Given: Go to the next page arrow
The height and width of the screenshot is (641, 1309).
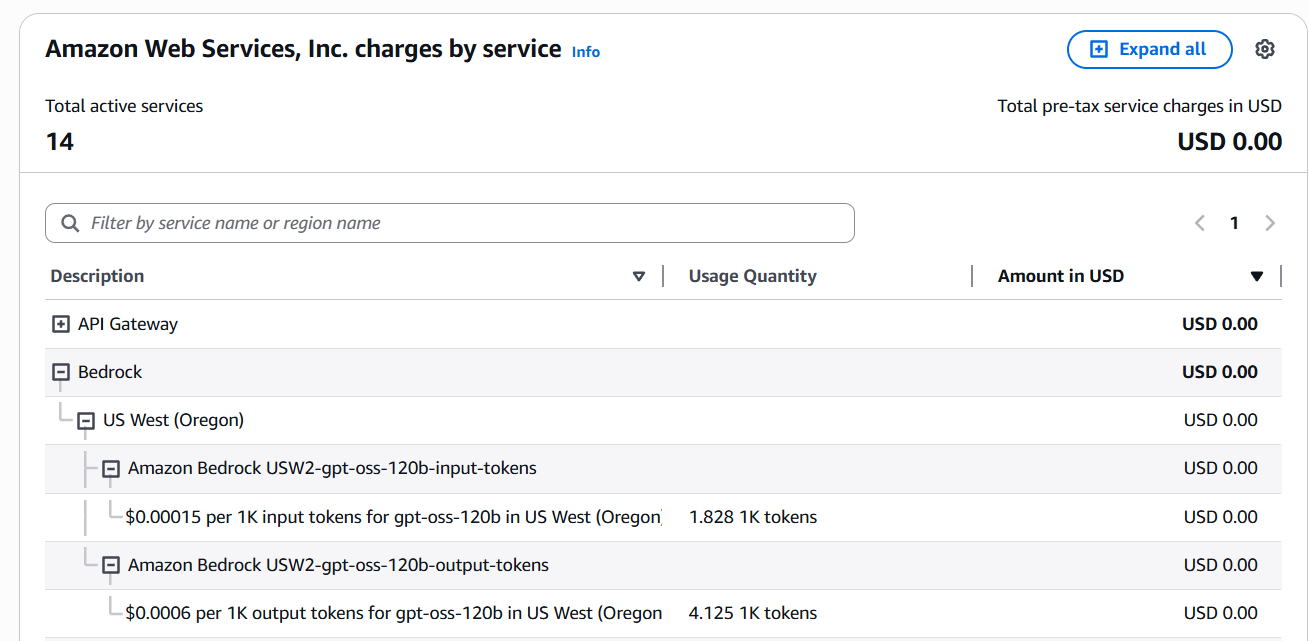Looking at the screenshot, I should [1270, 223].
